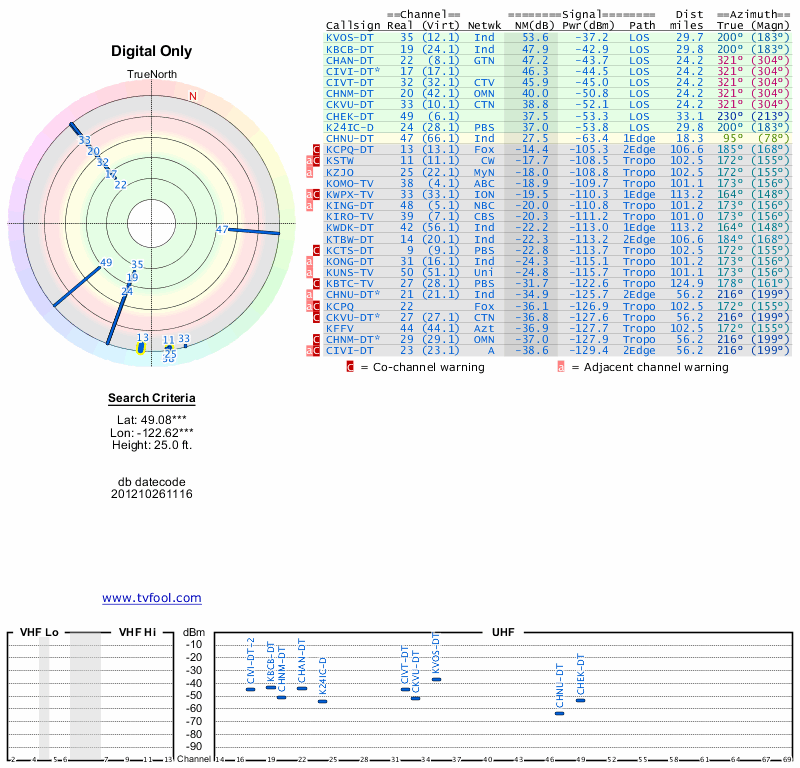The image size is (800, 768).
Task: Click adjacent channel icon beside KUNS-TV
Action: click(310, 272)
